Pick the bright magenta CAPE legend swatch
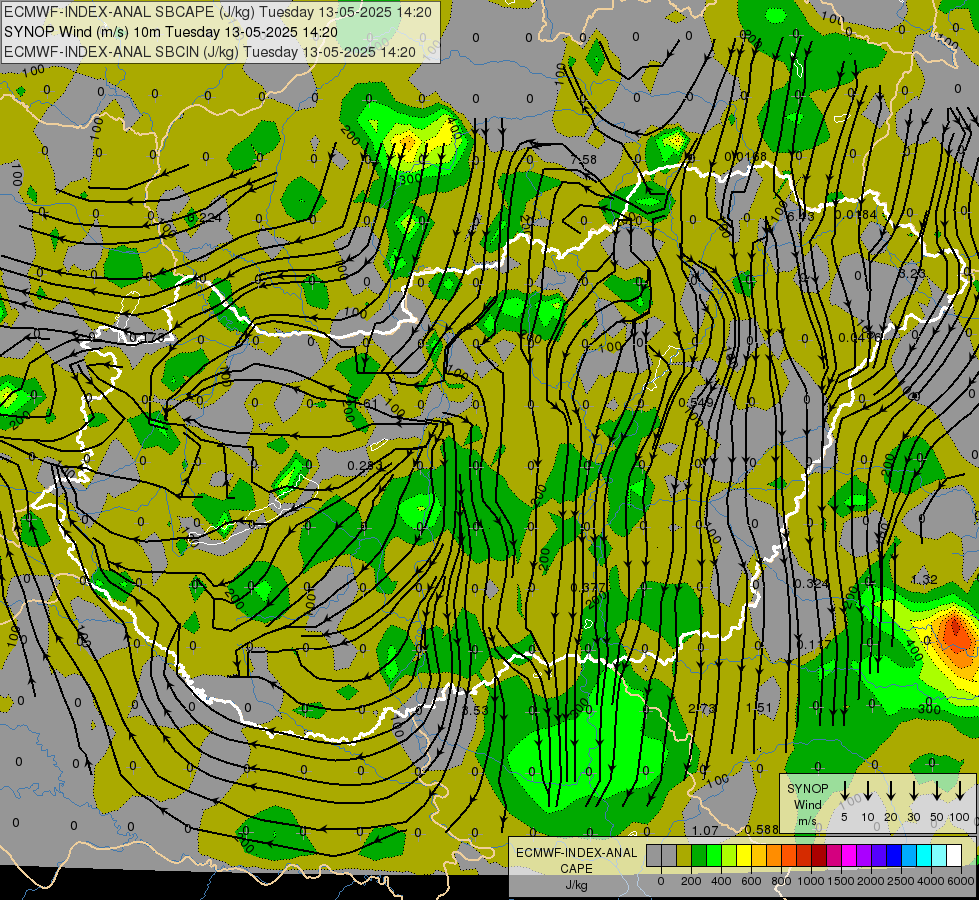This screenshot has width=979, height=900. 849,855
